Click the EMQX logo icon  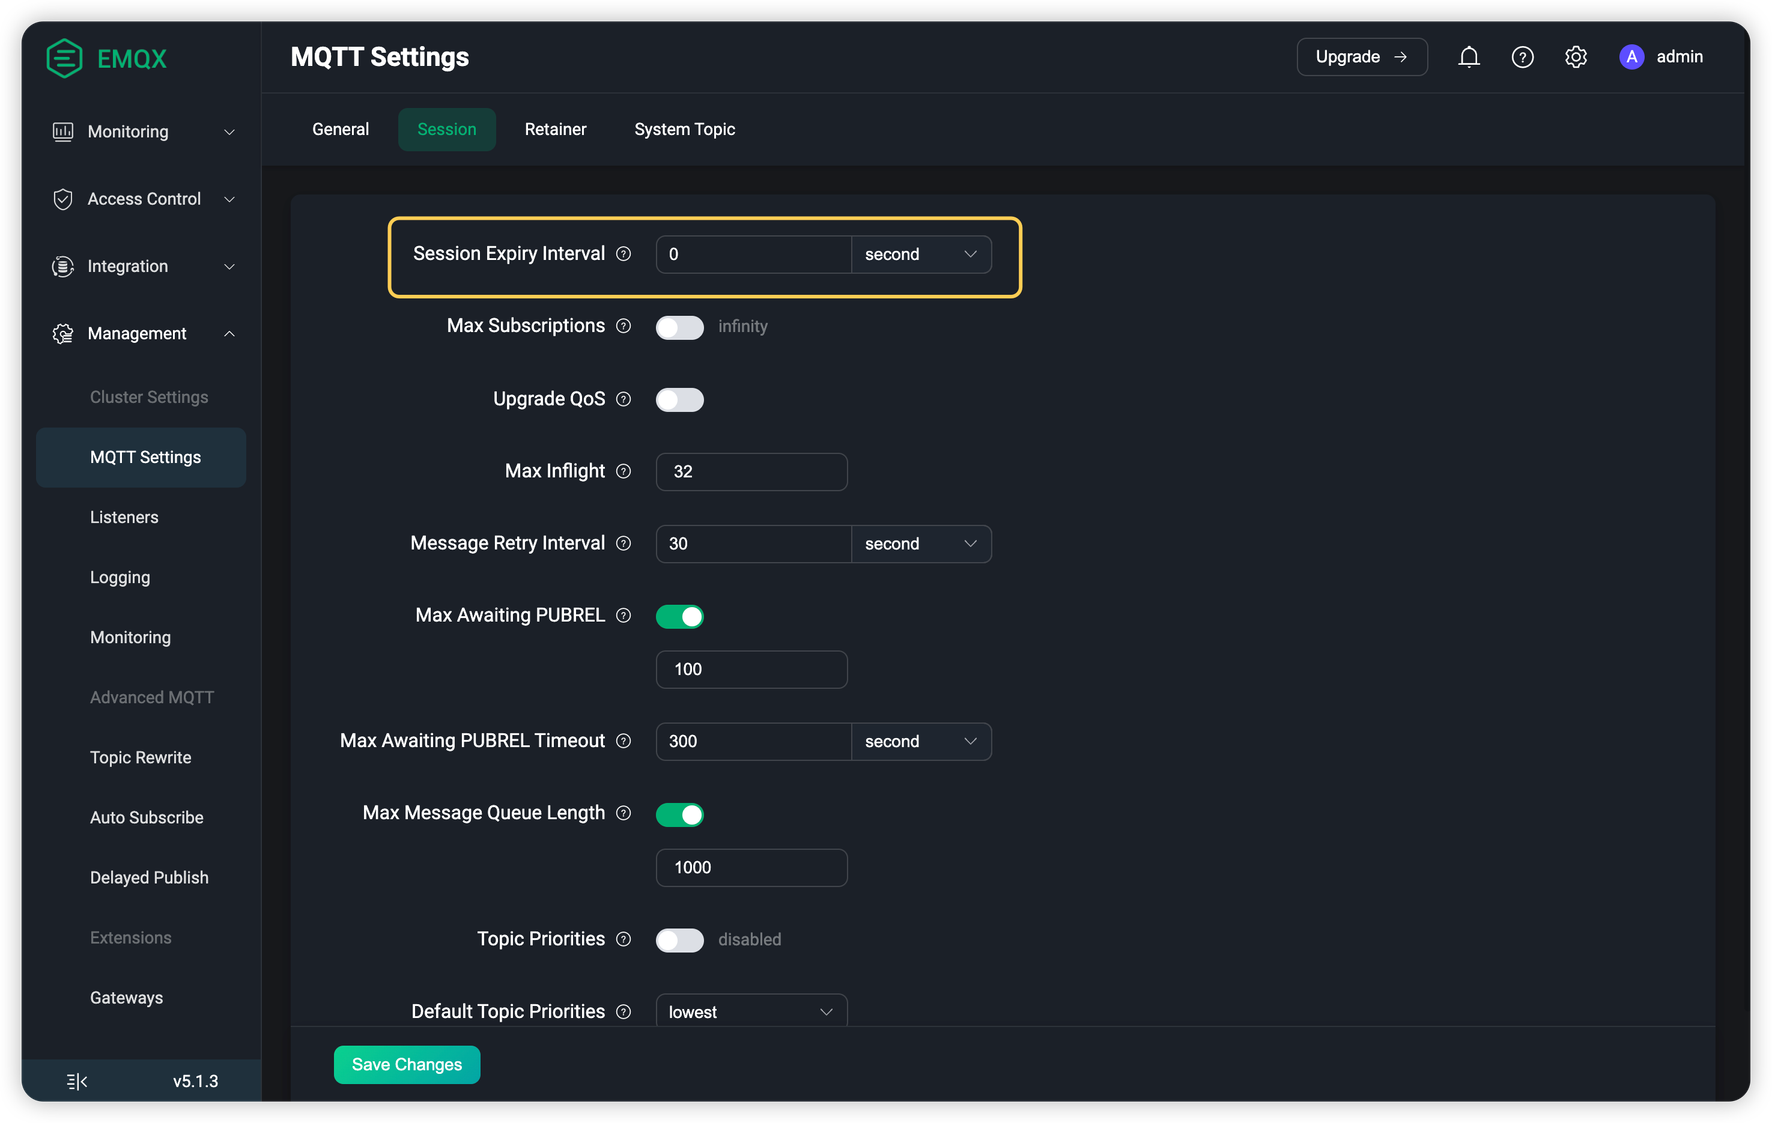point(65,58)
